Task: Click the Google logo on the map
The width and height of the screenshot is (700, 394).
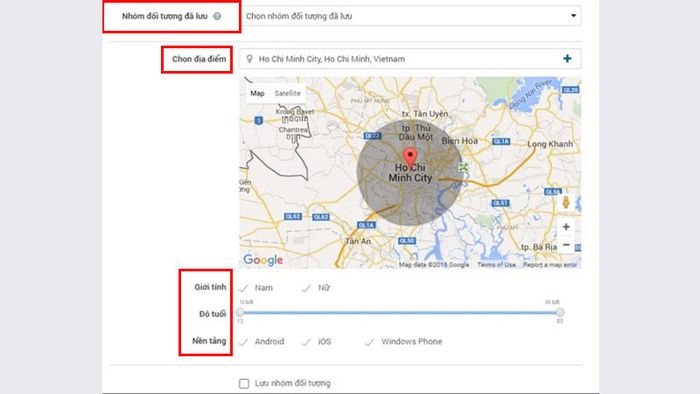Action: click(x=263, y=260)
